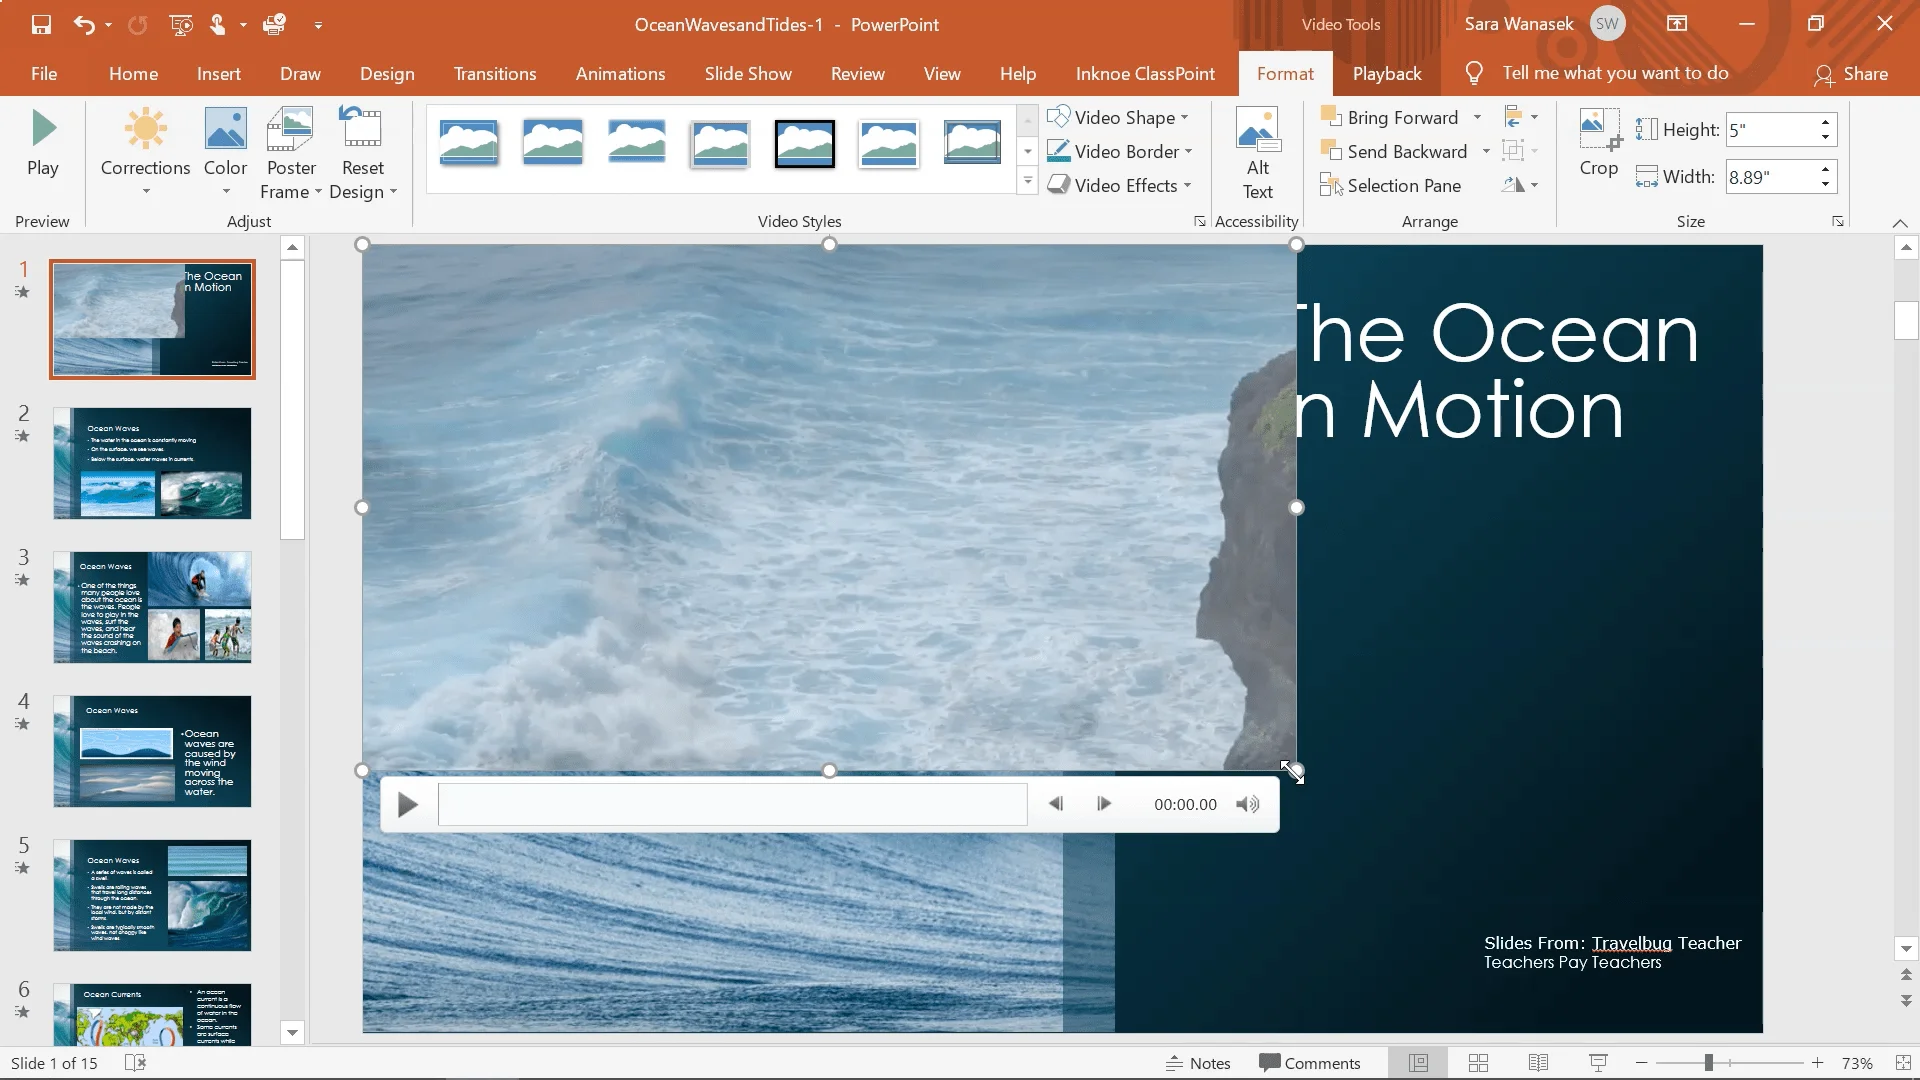
Task: Open Video Effects options
Action: [x=1120, y=185]
